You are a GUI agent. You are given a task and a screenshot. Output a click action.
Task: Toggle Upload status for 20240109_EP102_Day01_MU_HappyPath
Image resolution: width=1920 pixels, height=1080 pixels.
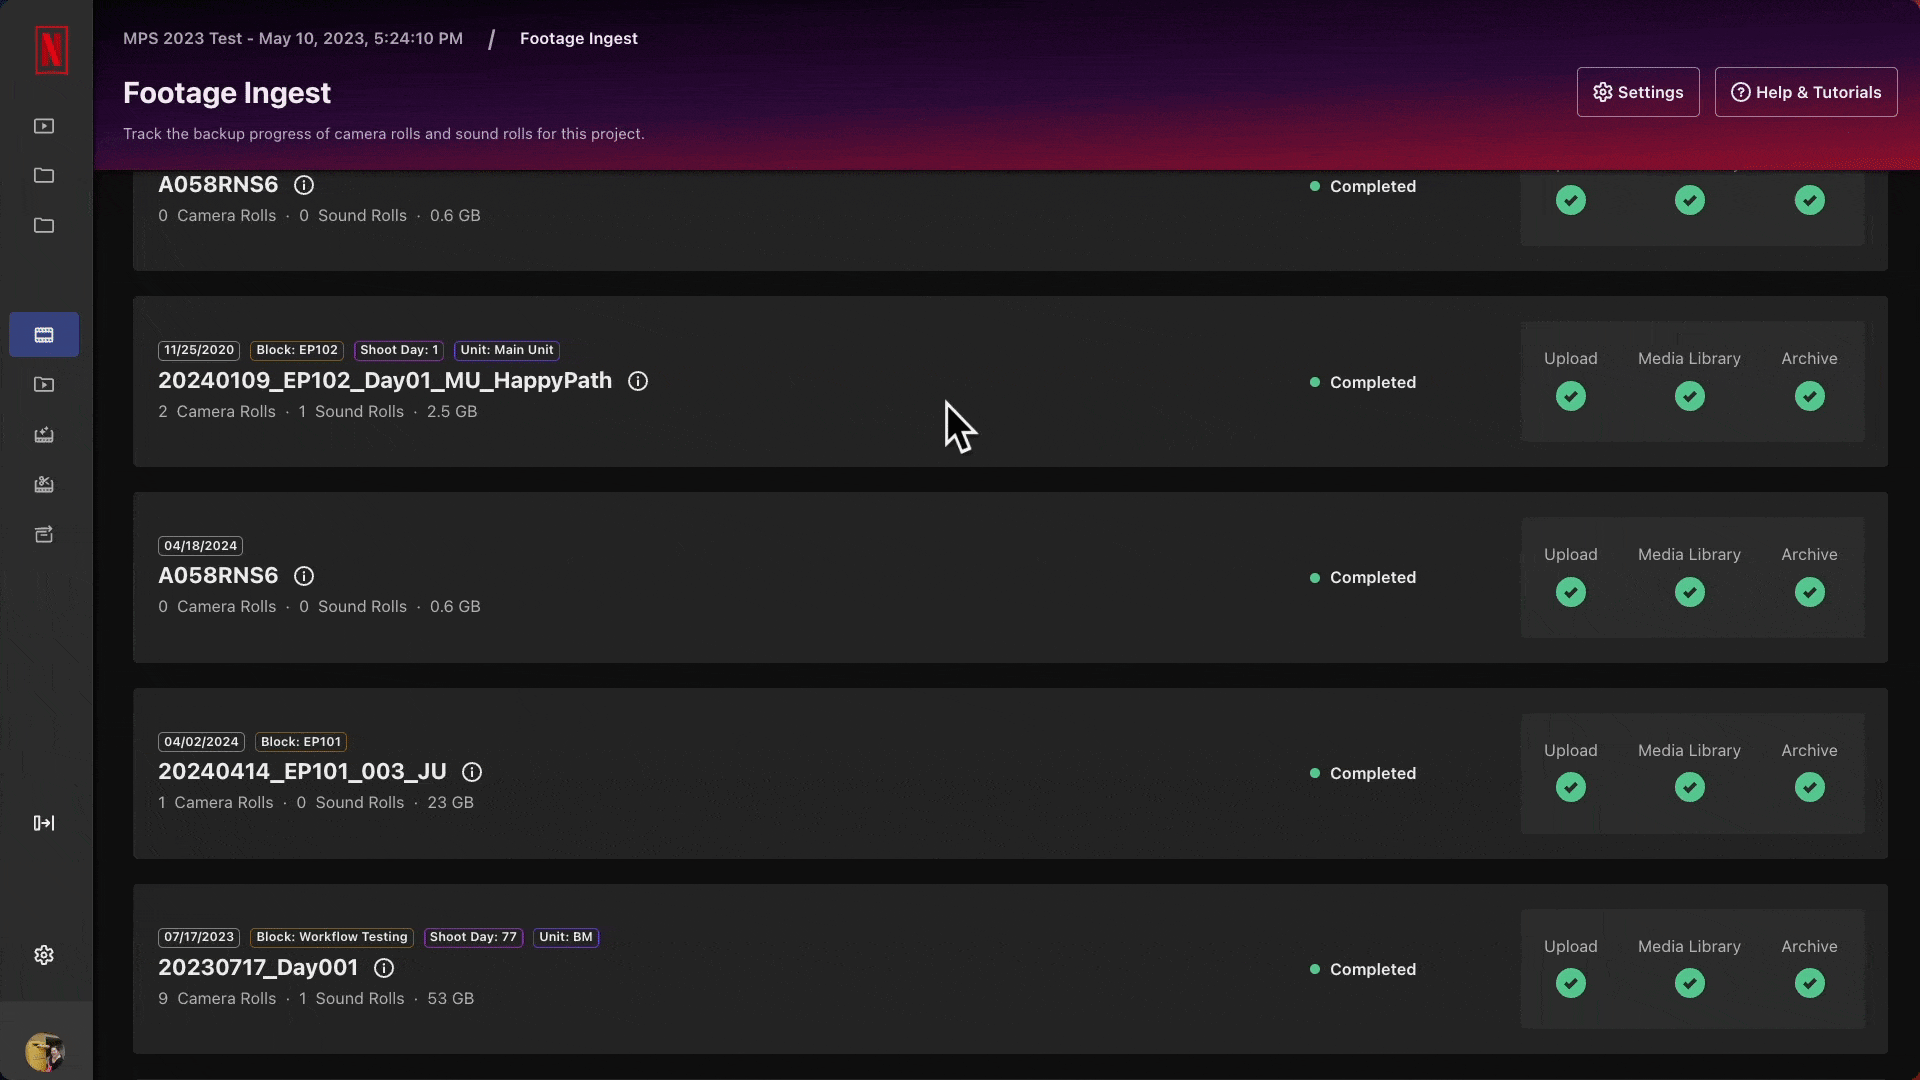pyautogui.click(x=1571, y=396)
